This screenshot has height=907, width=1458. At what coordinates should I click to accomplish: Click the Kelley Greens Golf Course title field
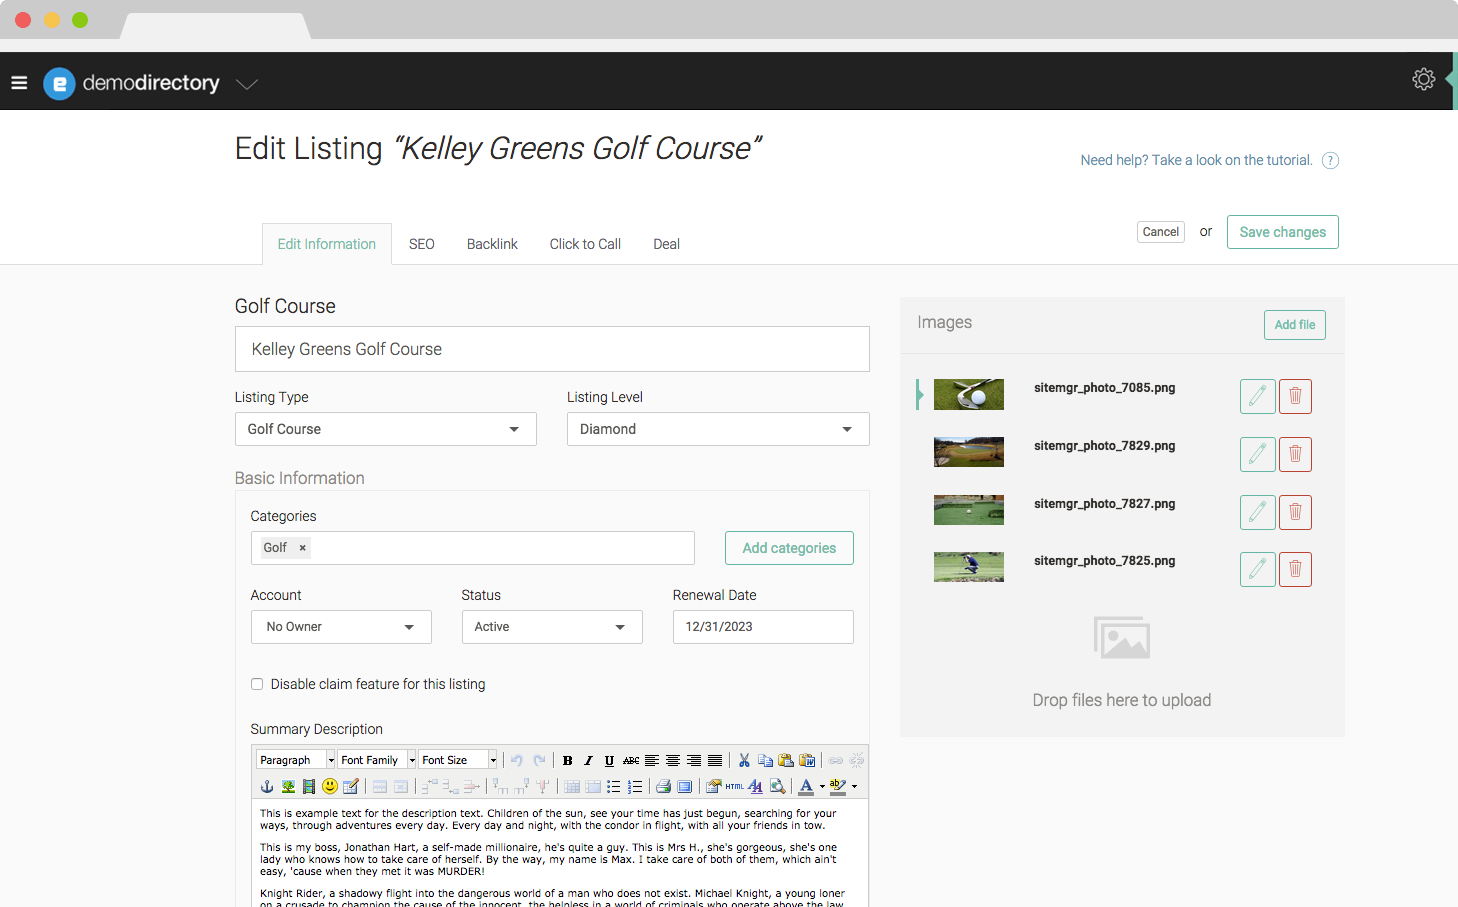click(x=552, y=349)
